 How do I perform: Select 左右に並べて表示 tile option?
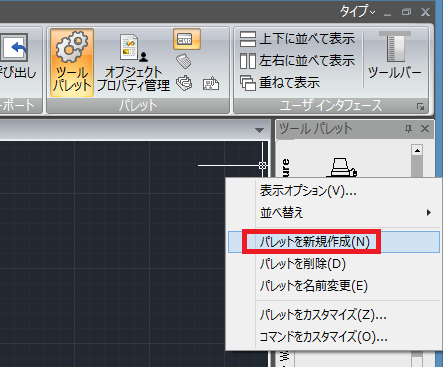[297, 61]
